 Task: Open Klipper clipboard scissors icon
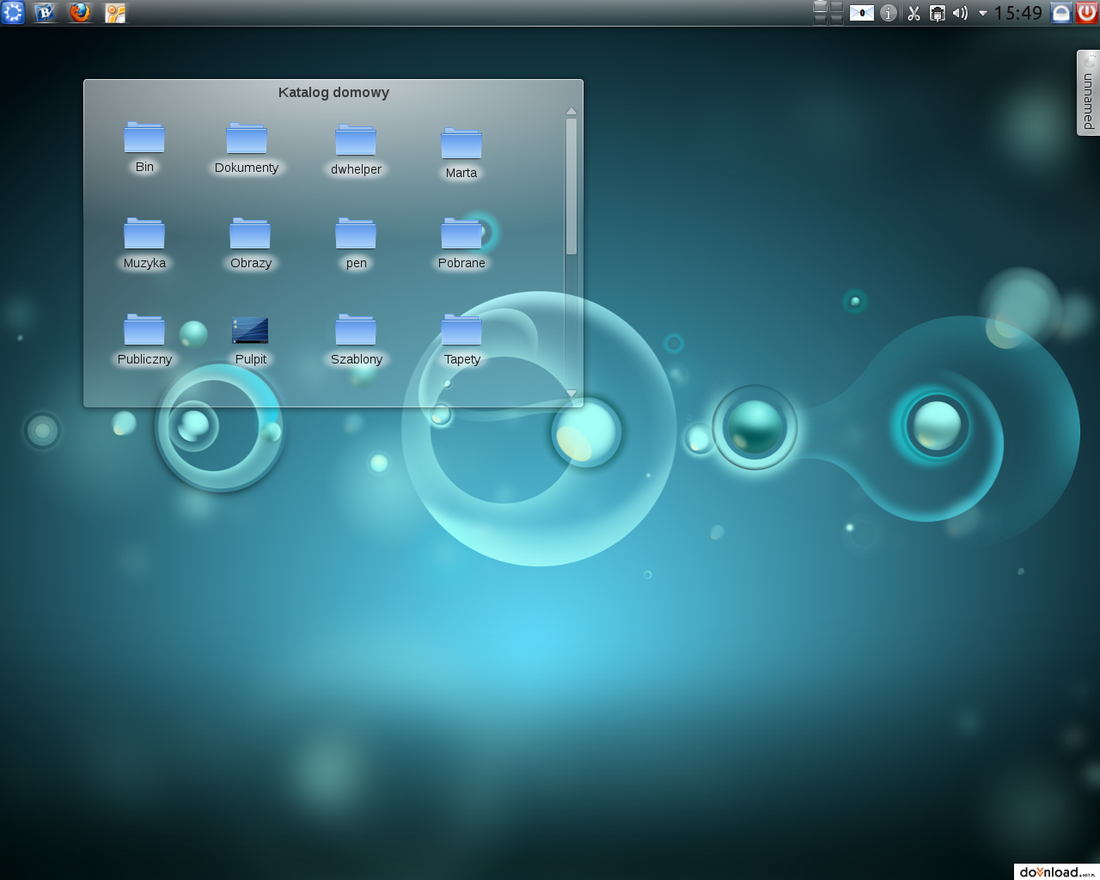pyautogui.click(x=913, y=13)
